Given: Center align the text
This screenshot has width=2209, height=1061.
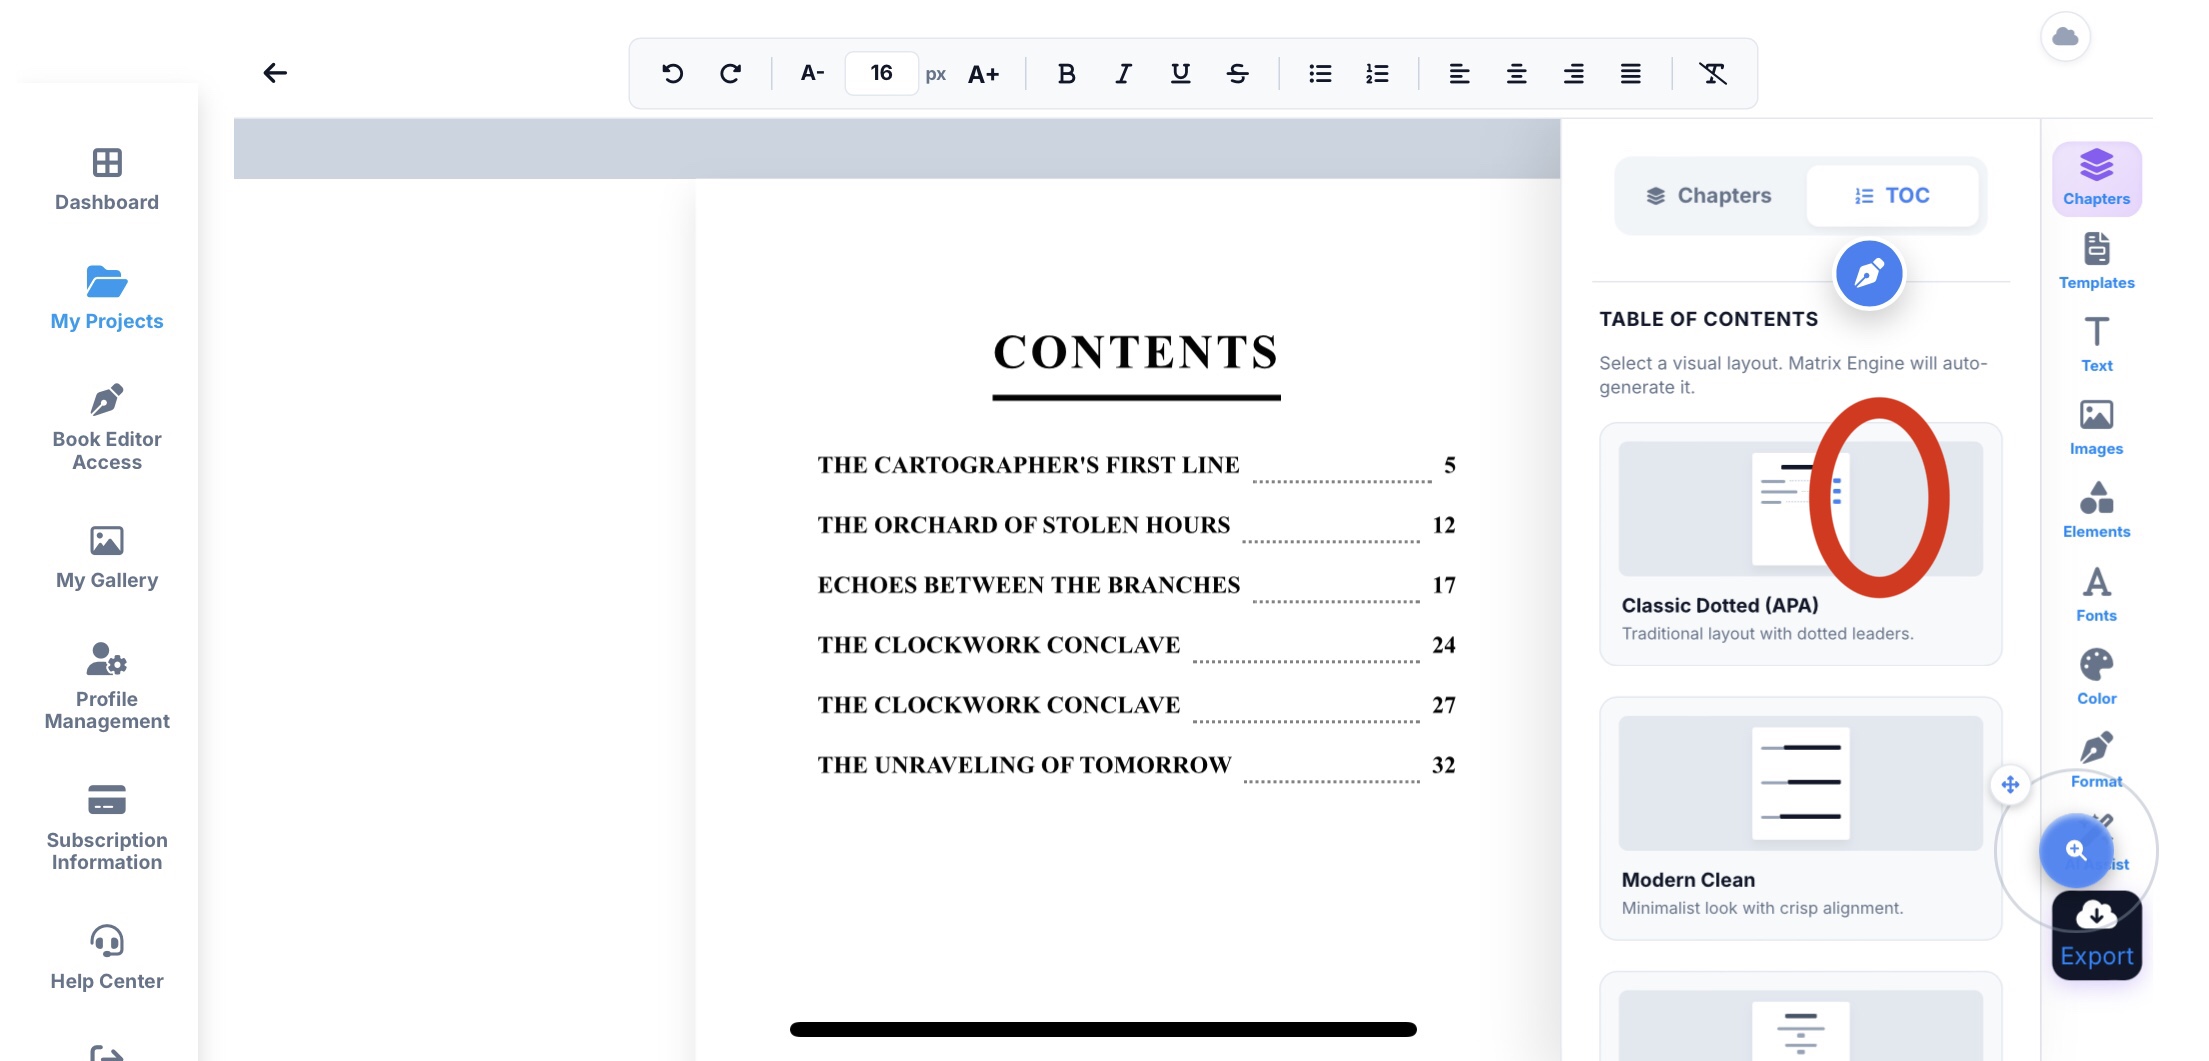Looking at the screenshot, I should point(1516,73).
